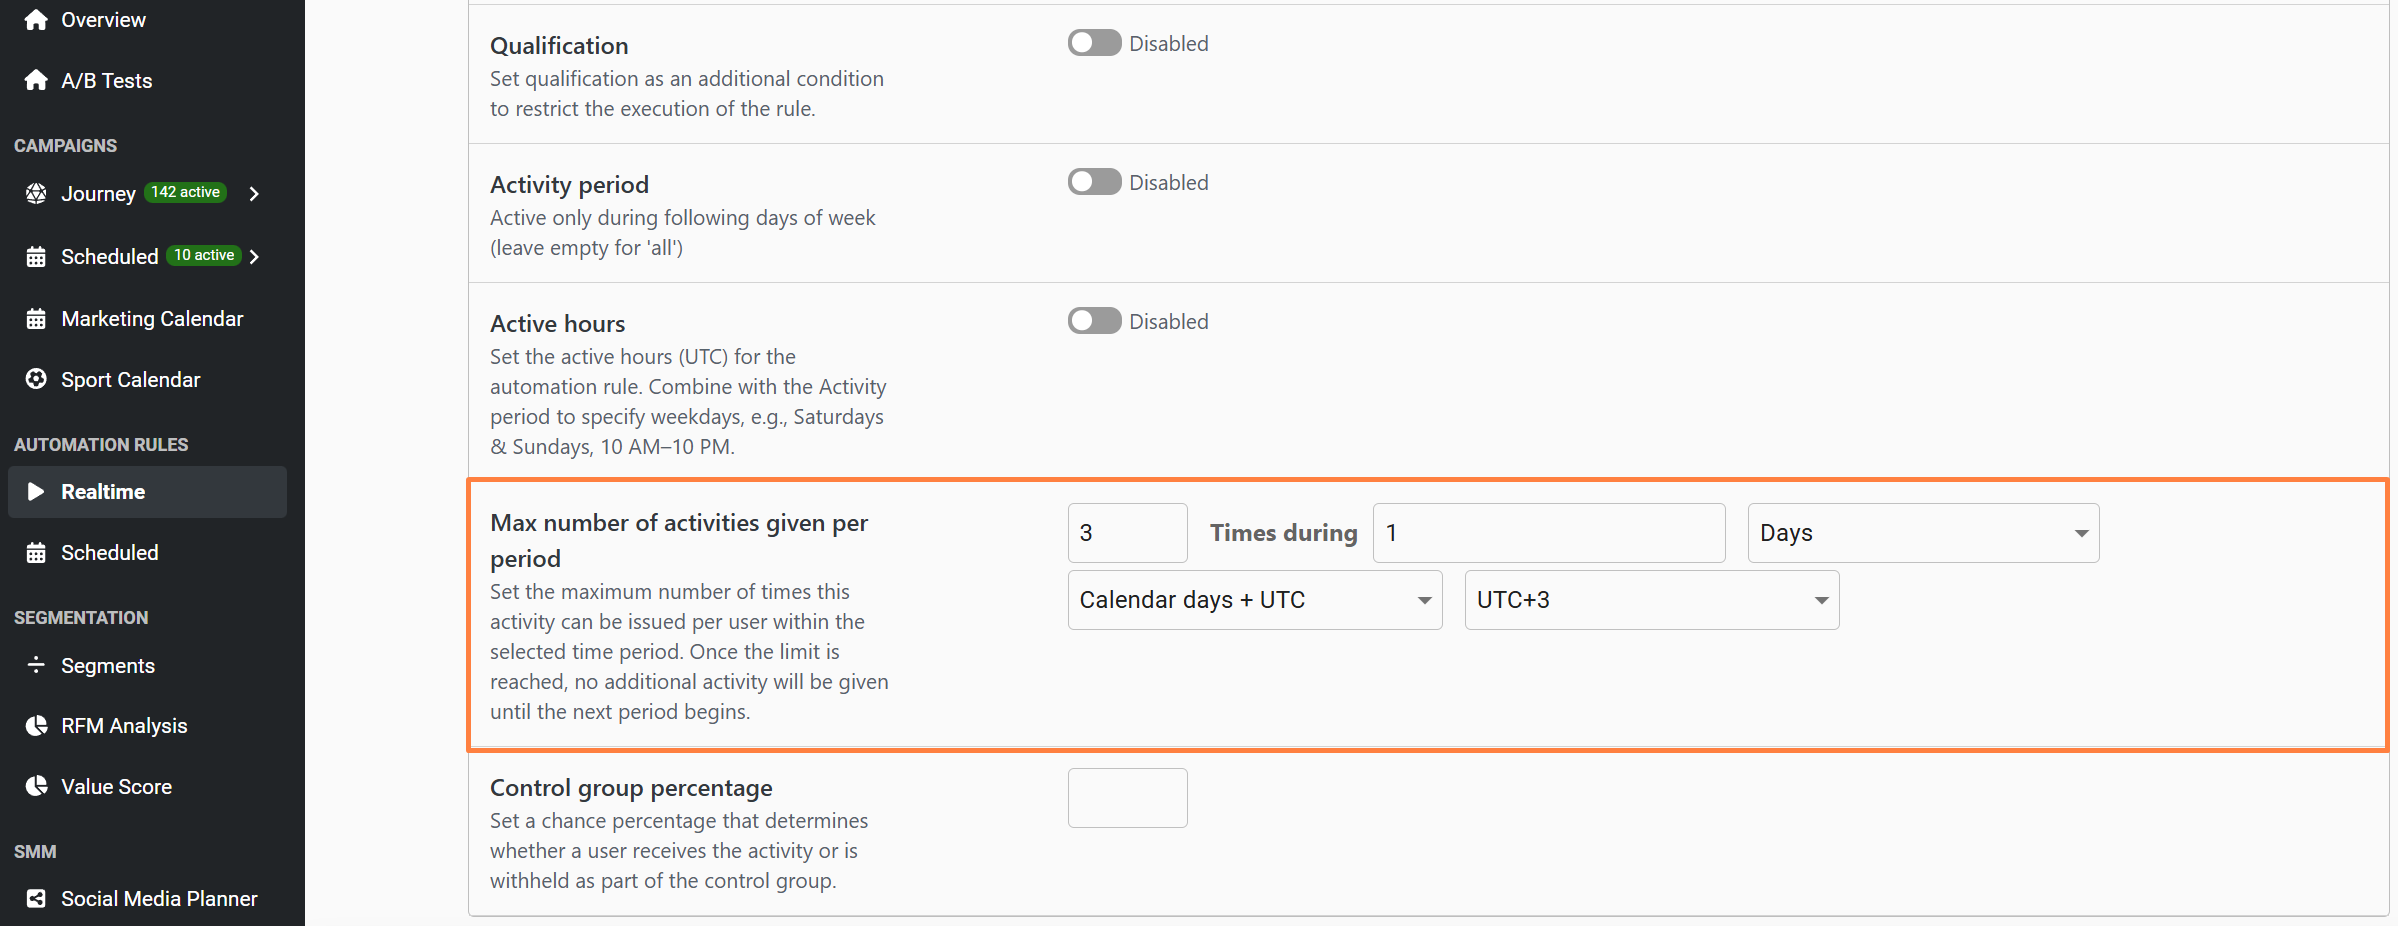Go to Value Score page

tap(116, 787)
